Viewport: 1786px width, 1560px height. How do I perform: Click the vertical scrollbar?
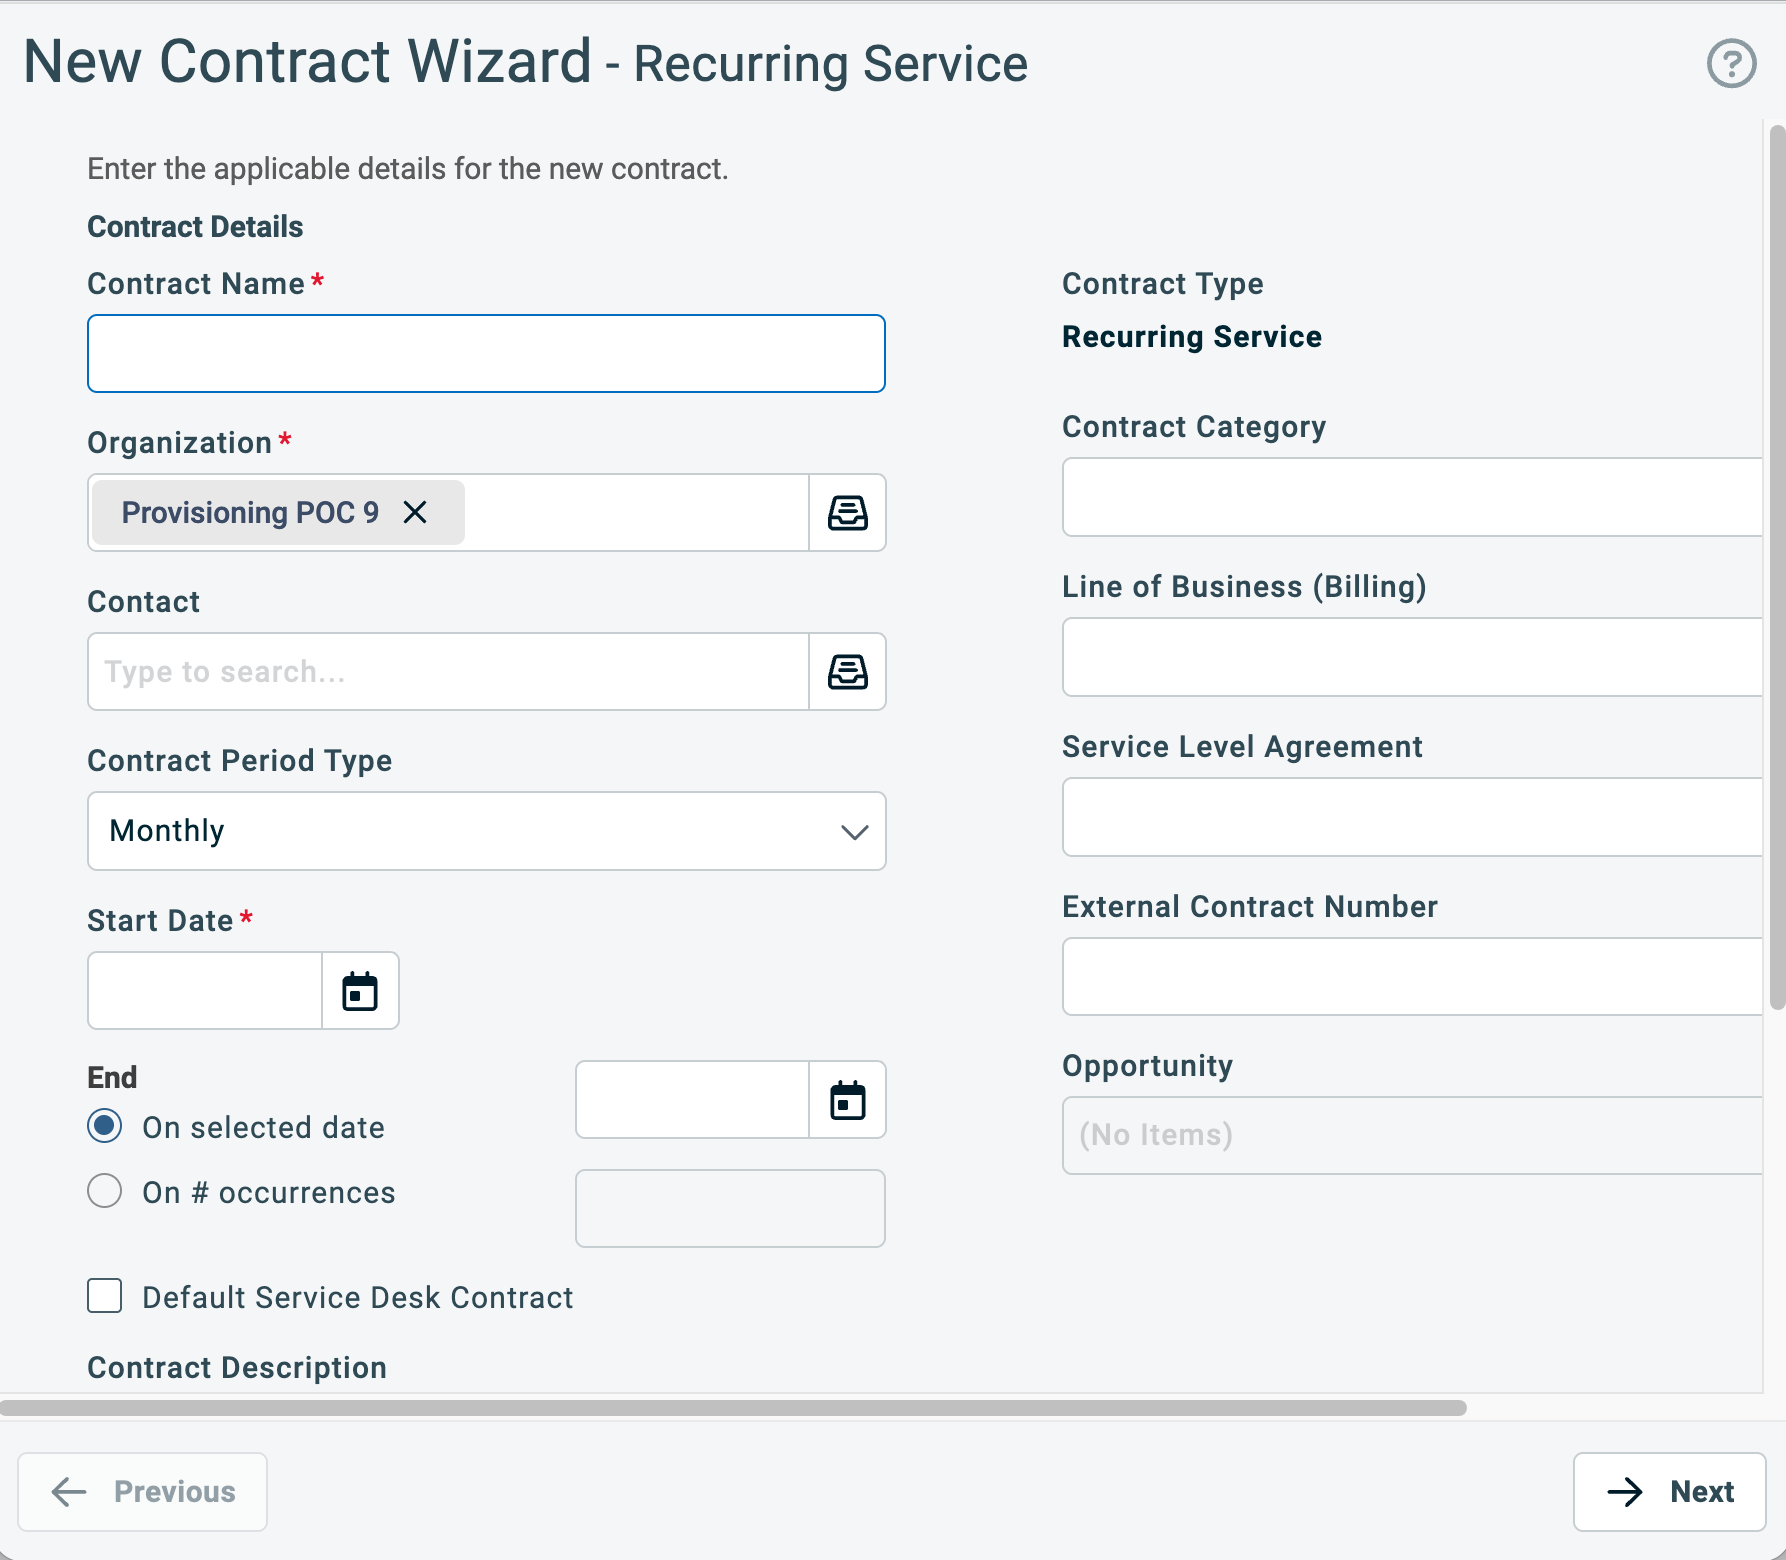[x=1776, y=567]
